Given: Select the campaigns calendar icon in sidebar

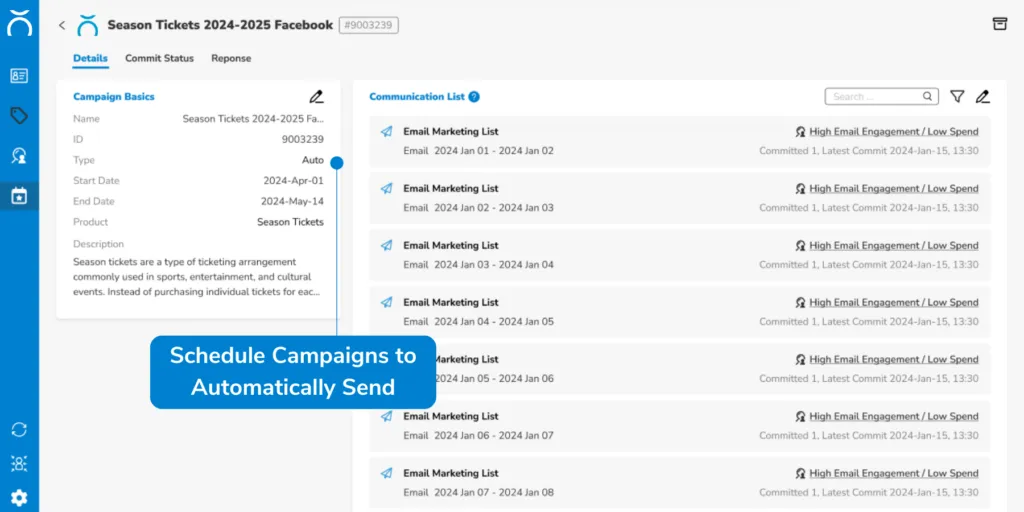Looking at the screenshot, I should pos(19,195).
